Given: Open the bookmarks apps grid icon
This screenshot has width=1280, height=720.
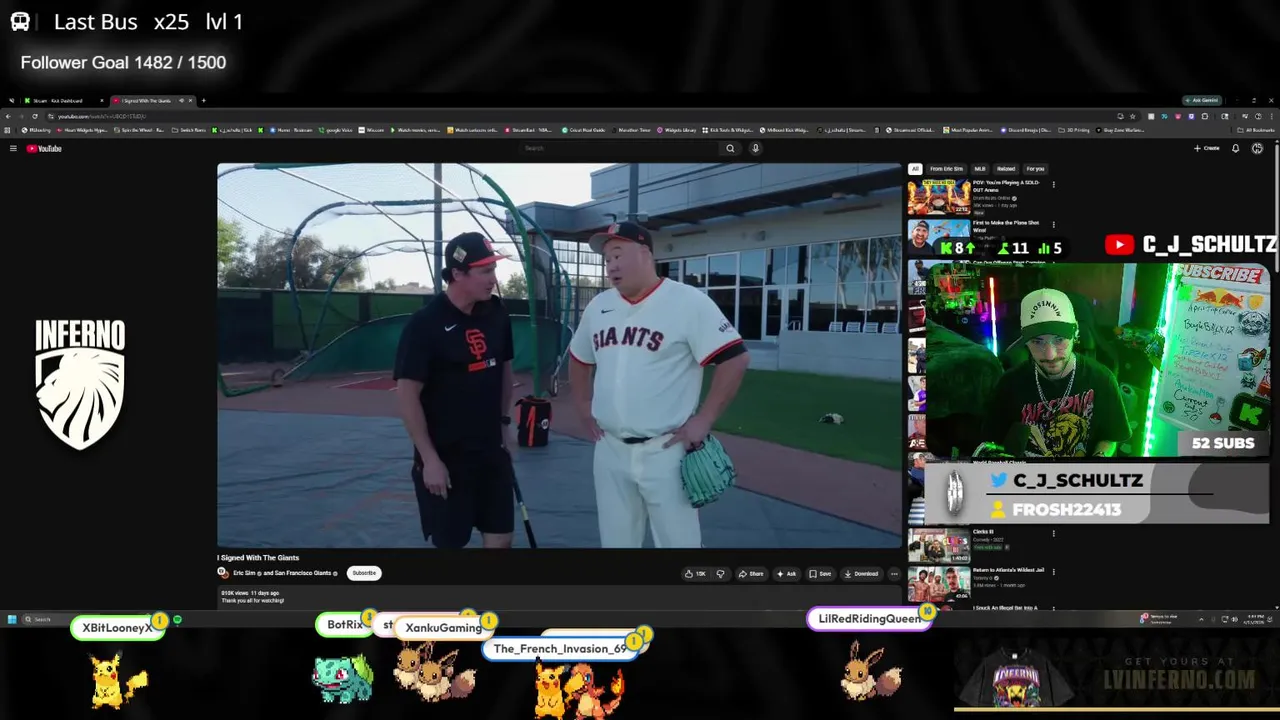Looking at the screenshot, I should (x=6, y=130).
